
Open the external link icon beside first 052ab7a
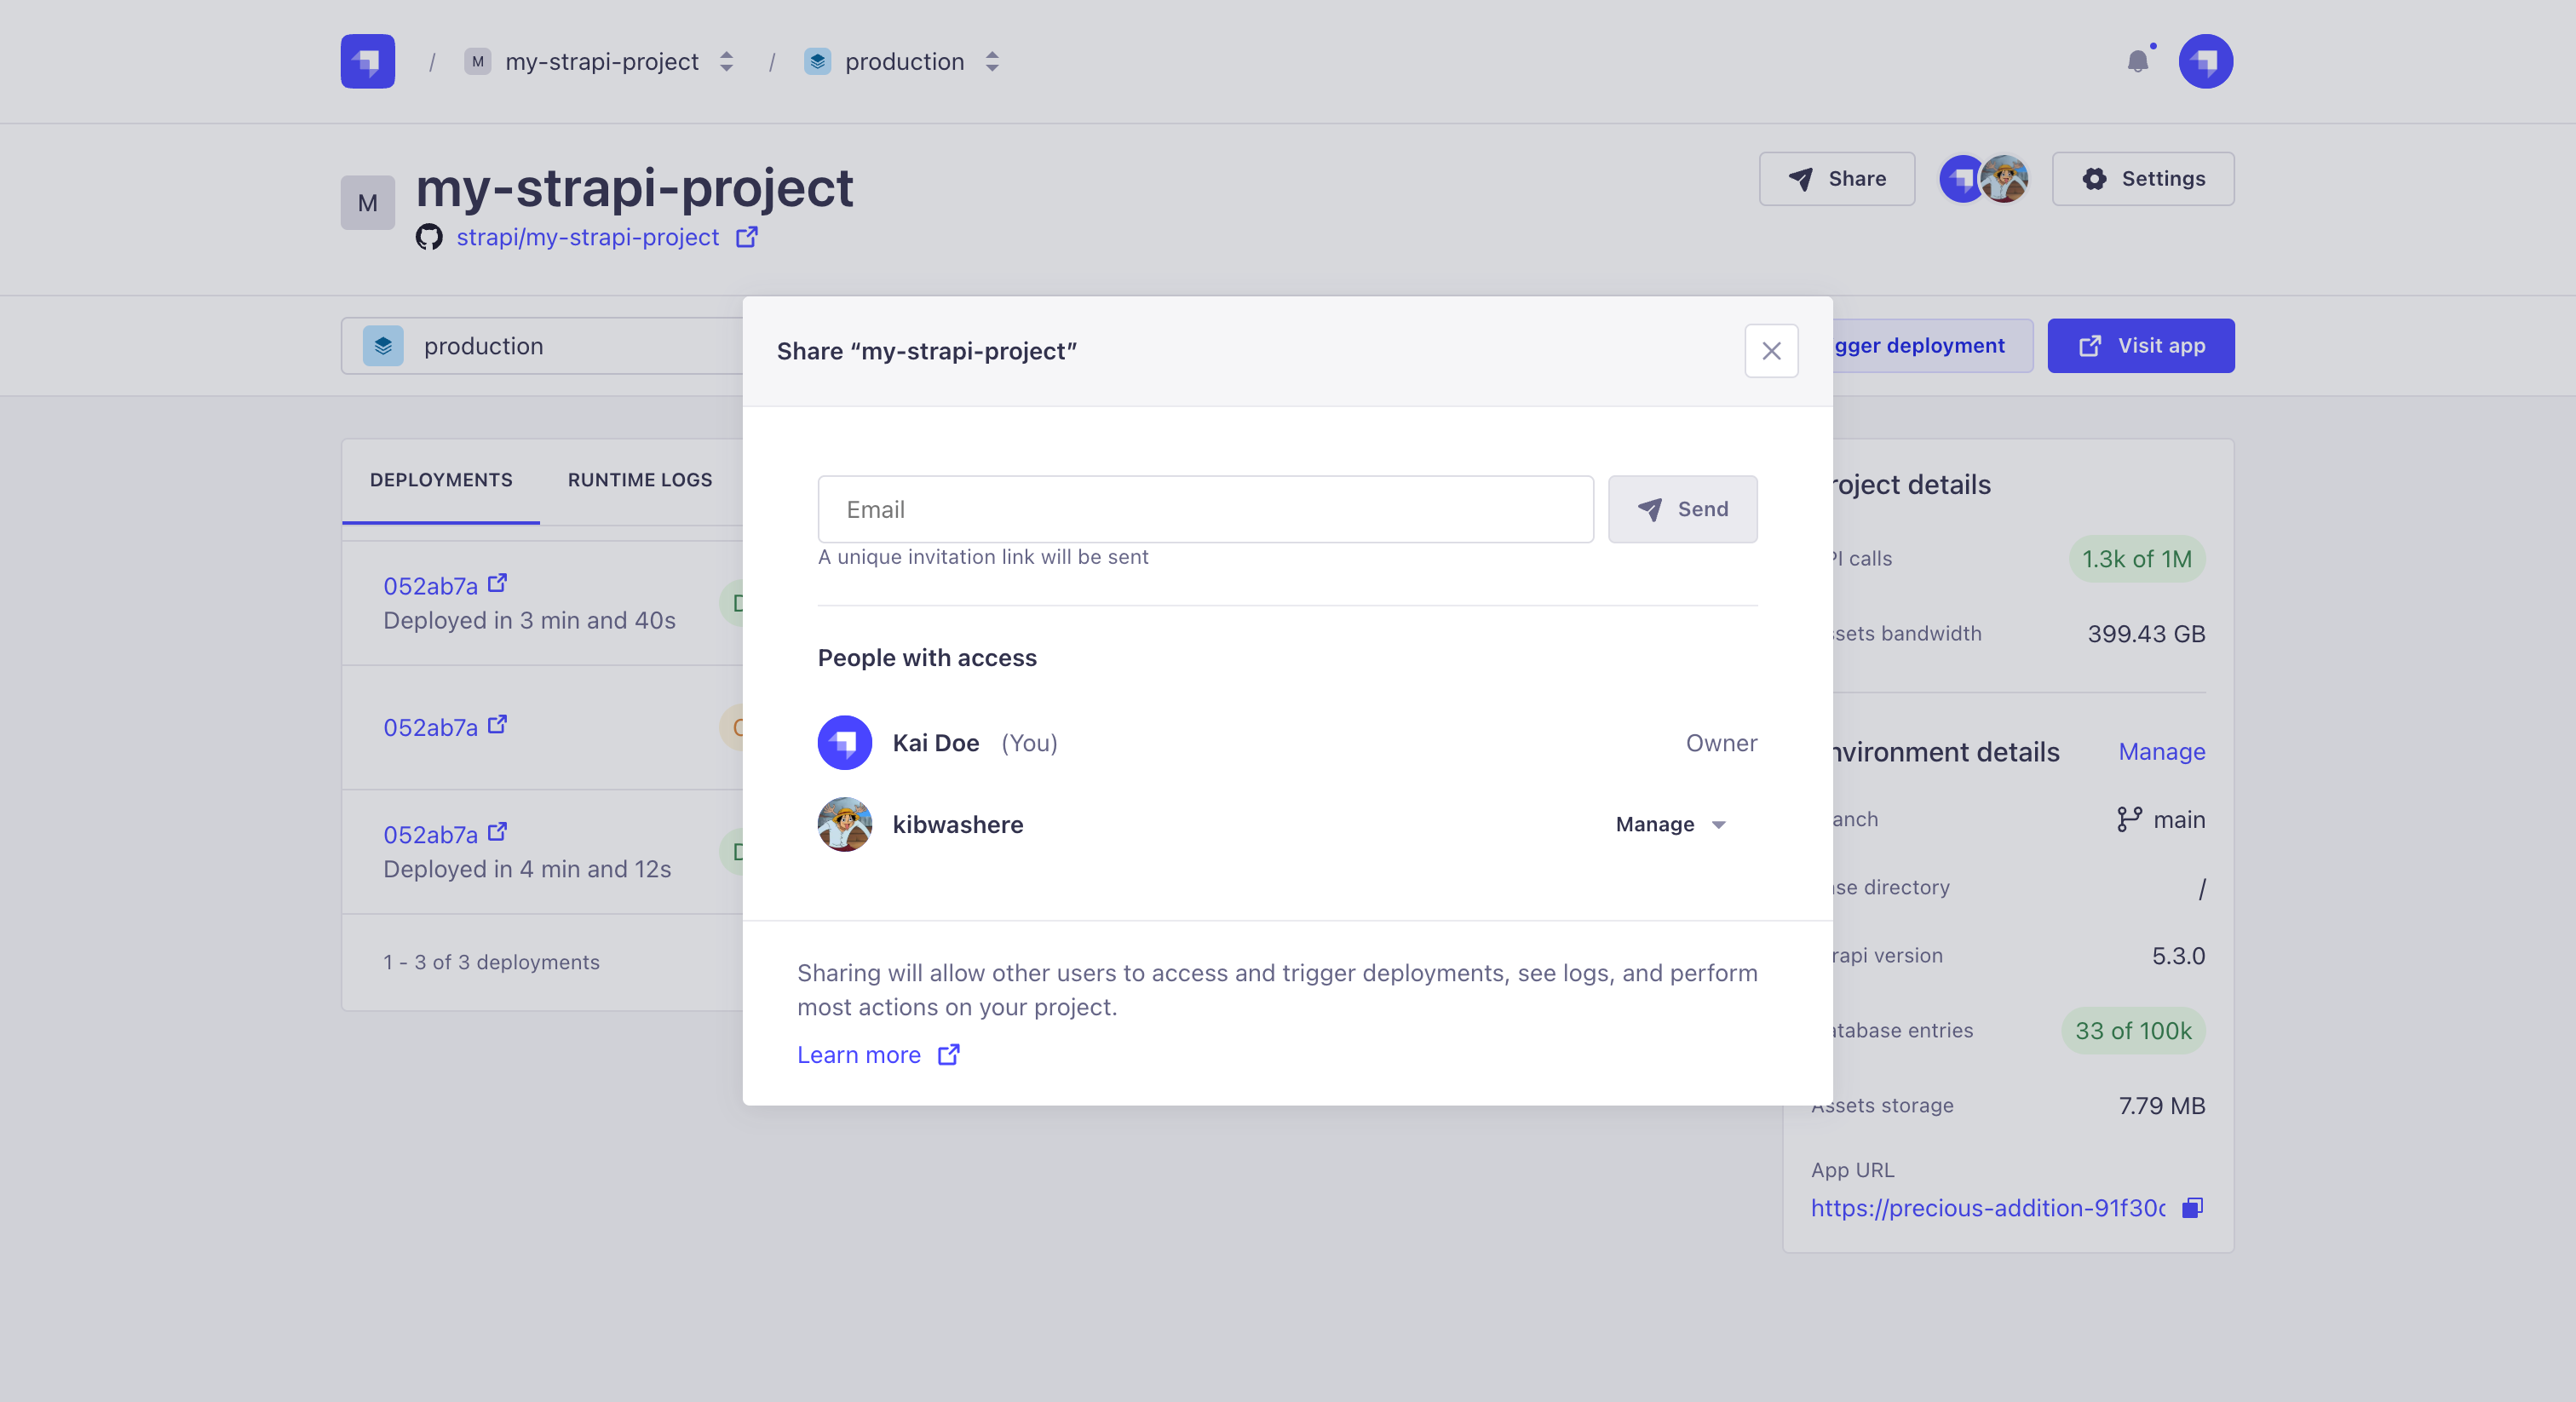click(497, 583)
